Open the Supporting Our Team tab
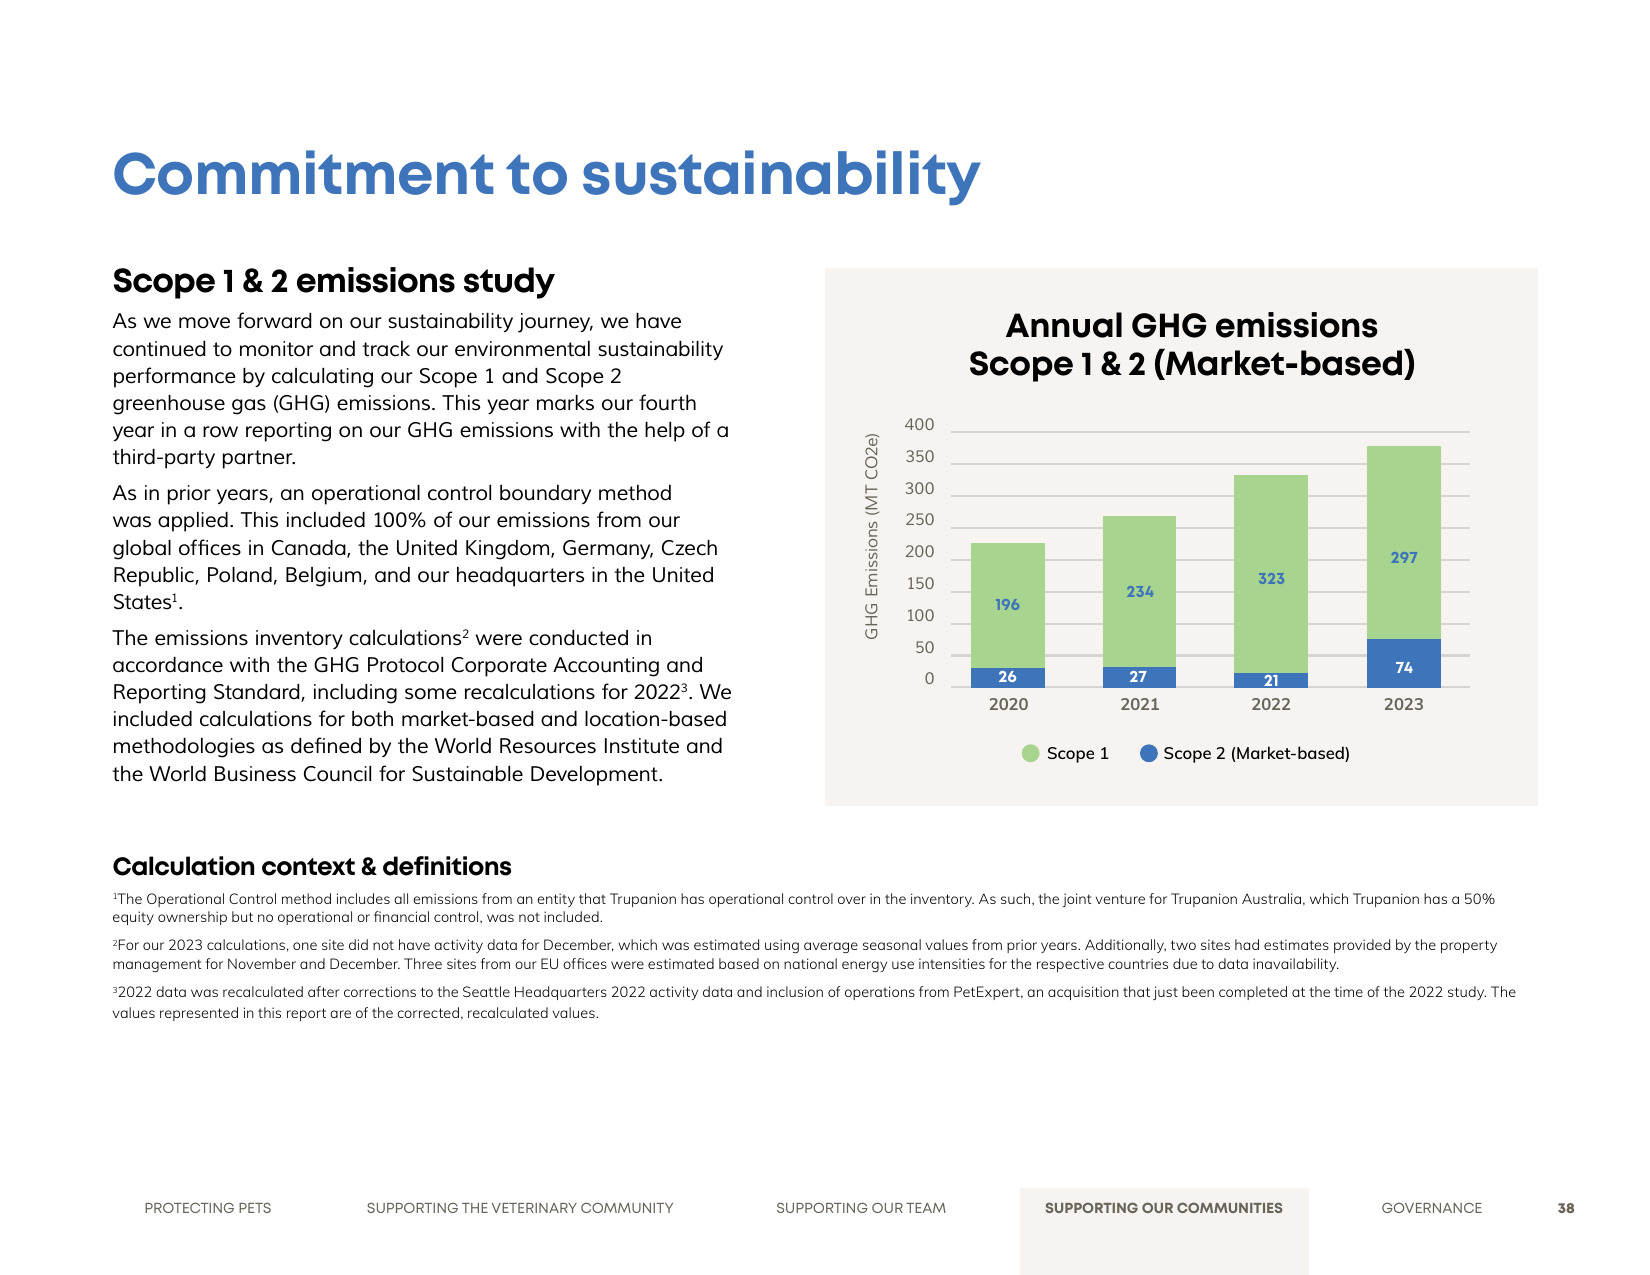This screenshot has height=1275, width=1650. pos(861,1208)
